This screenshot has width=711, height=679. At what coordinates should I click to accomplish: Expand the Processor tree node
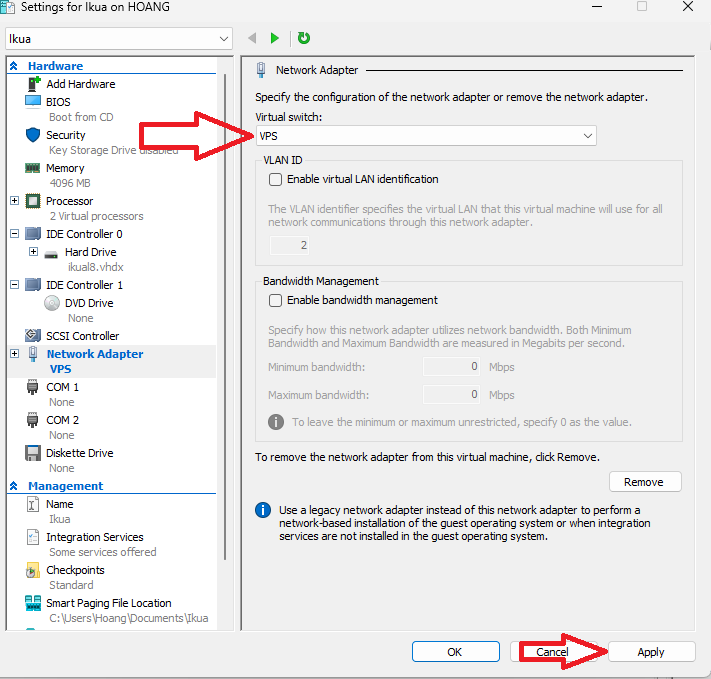(15, 200)
